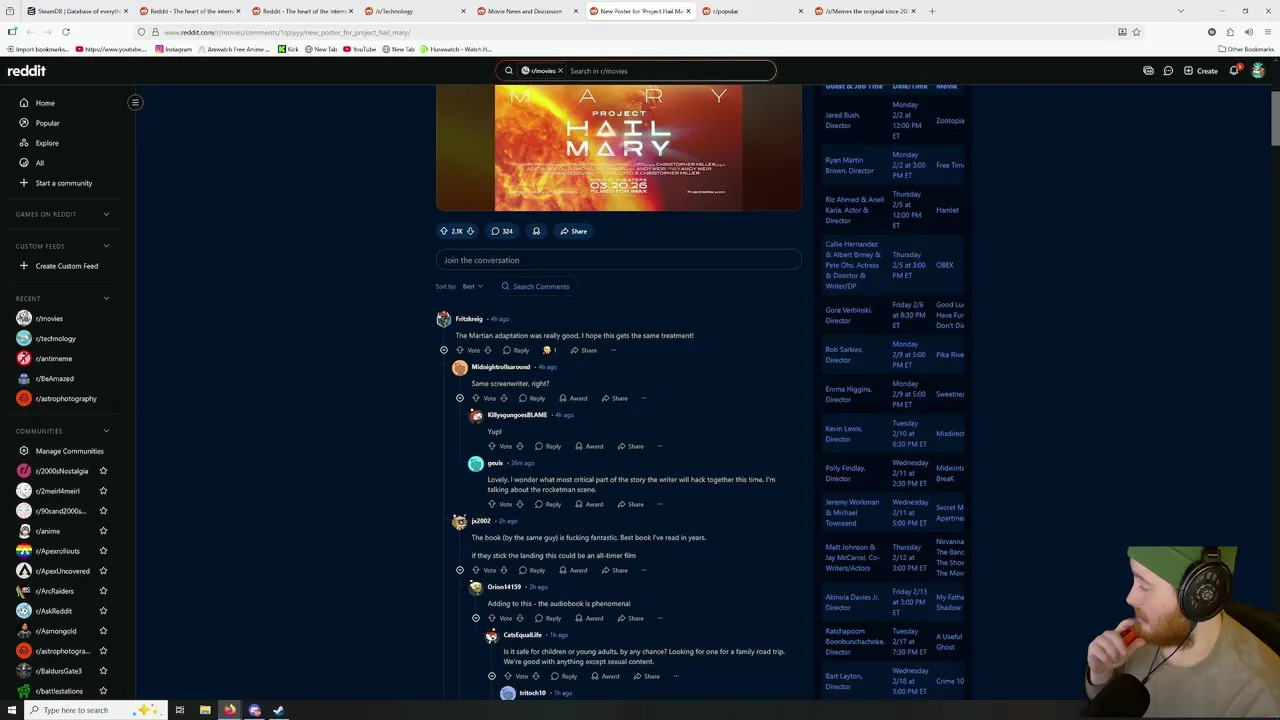Collapse Midnightrollsaround's comment thread
Screen dimensions: 1280x720
point(460,398)
